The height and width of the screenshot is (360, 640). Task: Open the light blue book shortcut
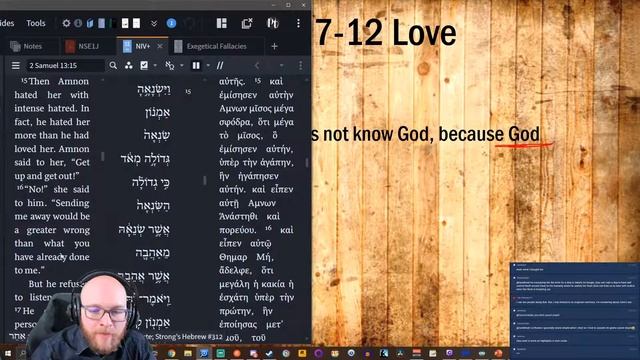tap(101, 23)
